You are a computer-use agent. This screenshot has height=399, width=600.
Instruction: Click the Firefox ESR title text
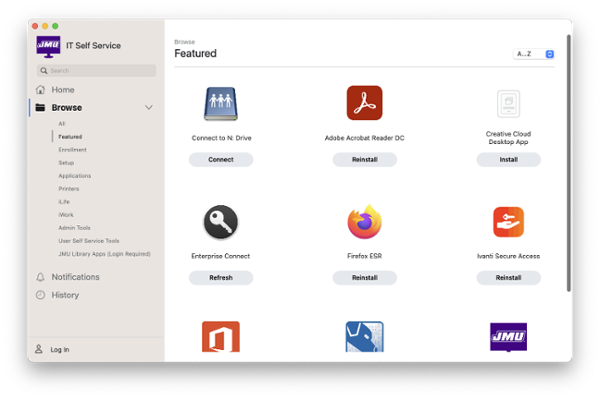pos(364,256)
